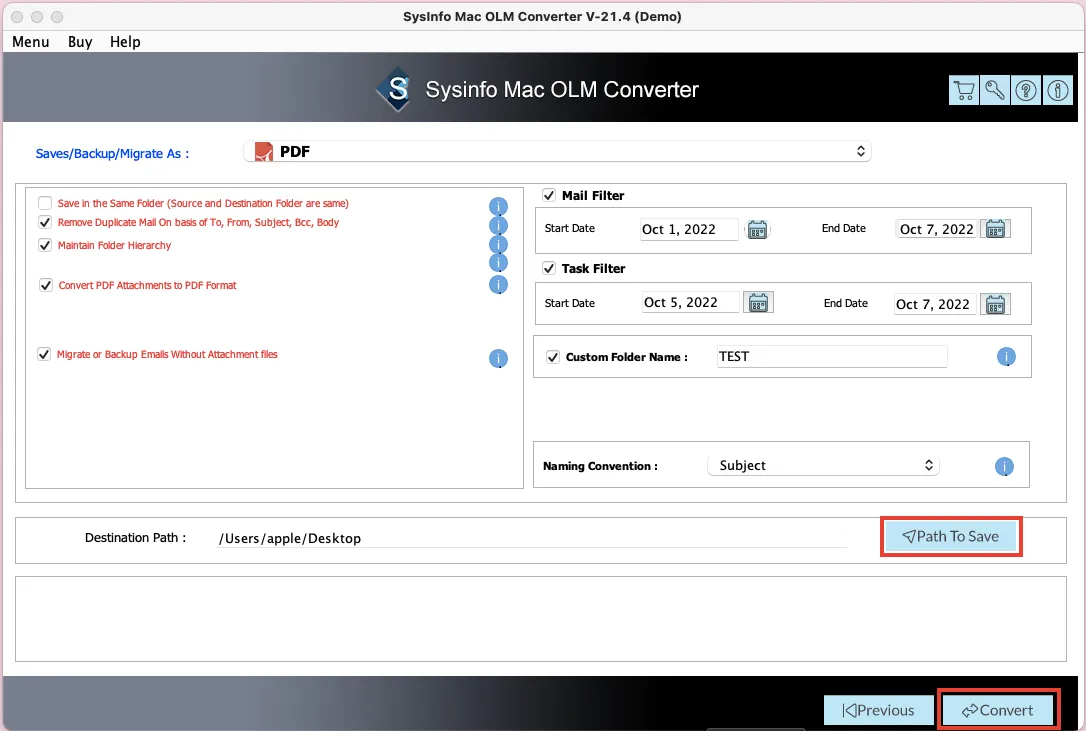The width and height of the screenshot is (1086, 731).
Task: Click Saves/Backup/Migrate As label
Action: [x=112, y=153]
